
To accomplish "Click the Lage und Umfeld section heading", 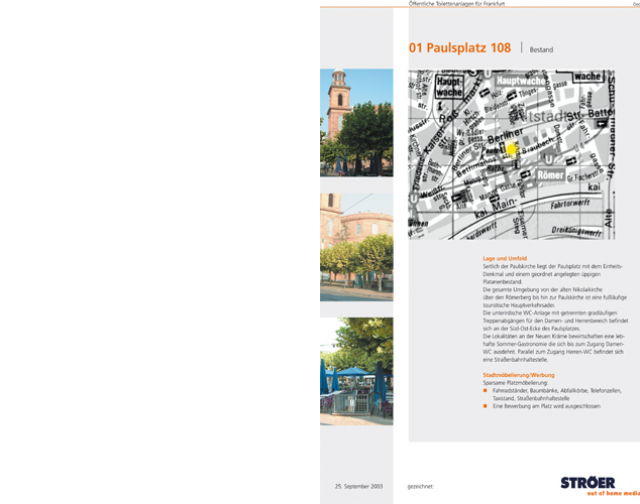I will [x=504, y=258].
